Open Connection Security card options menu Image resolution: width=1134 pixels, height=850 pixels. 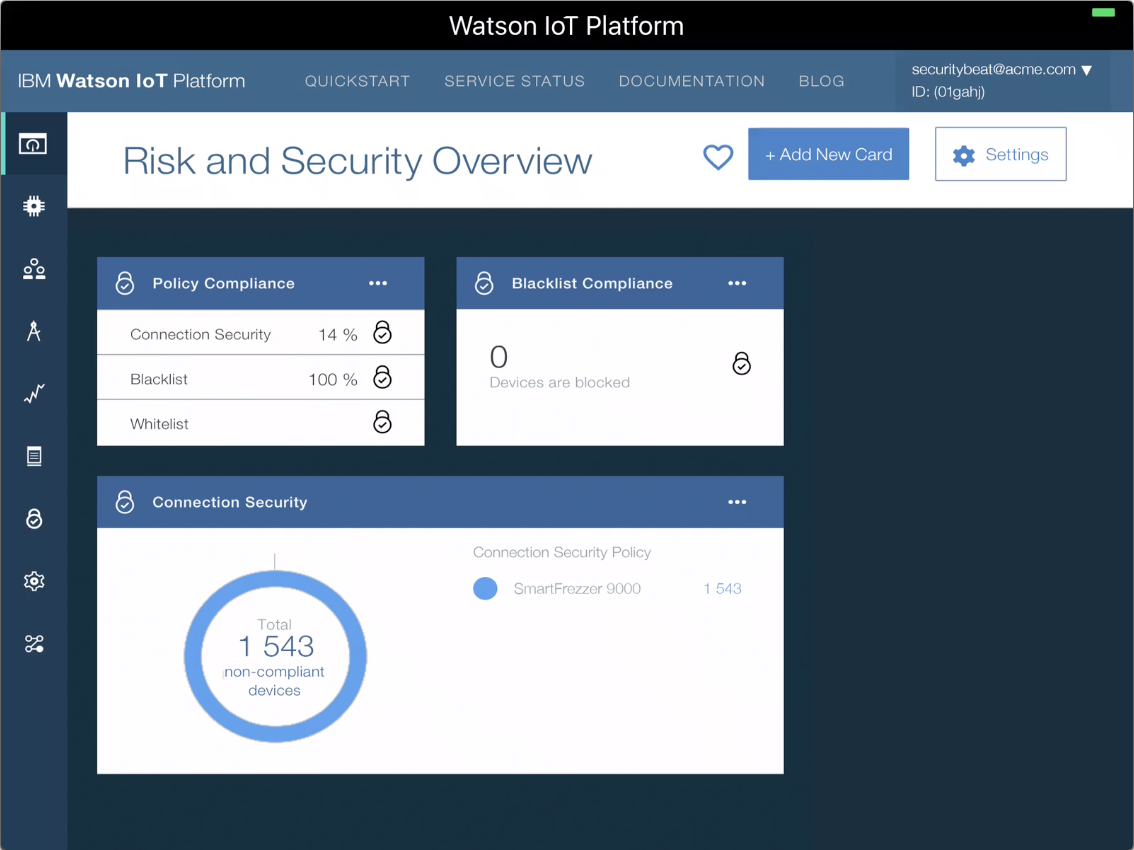737,501
